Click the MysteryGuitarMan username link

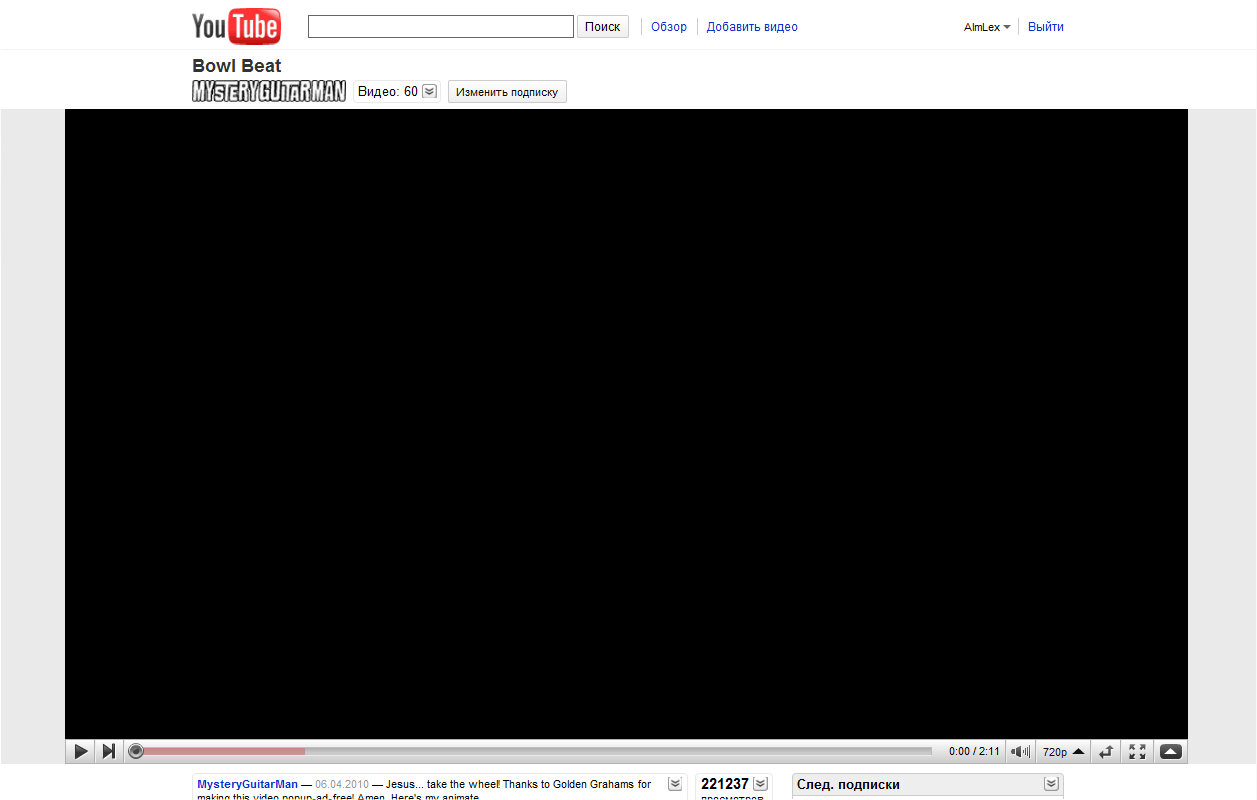[247, 783]
